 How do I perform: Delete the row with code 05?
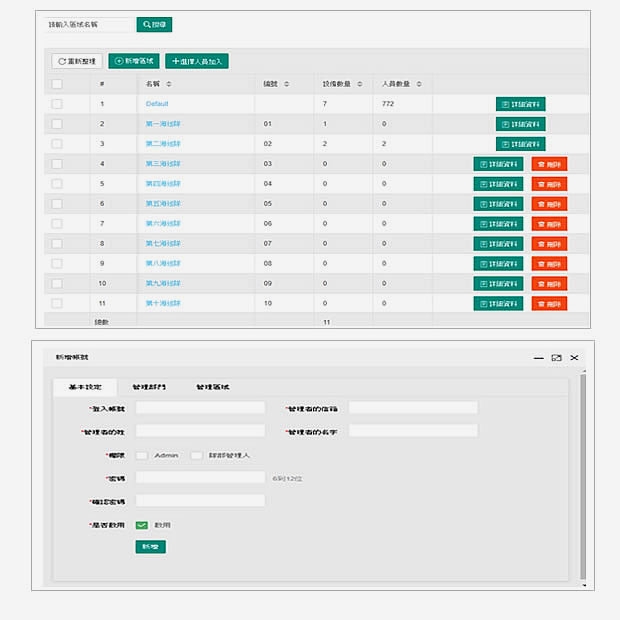(549, 204)
